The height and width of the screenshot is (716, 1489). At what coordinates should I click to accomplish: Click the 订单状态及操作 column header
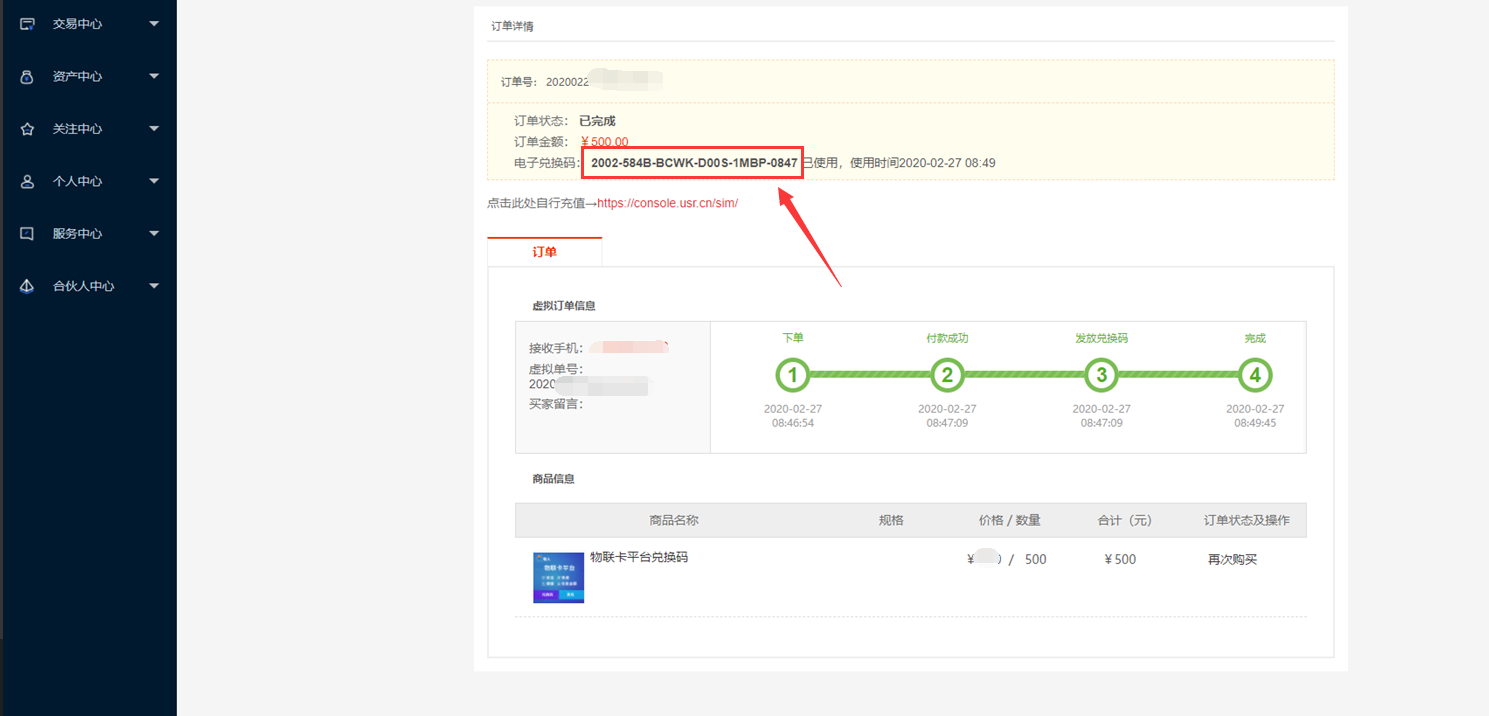(x=1247, y=520)
